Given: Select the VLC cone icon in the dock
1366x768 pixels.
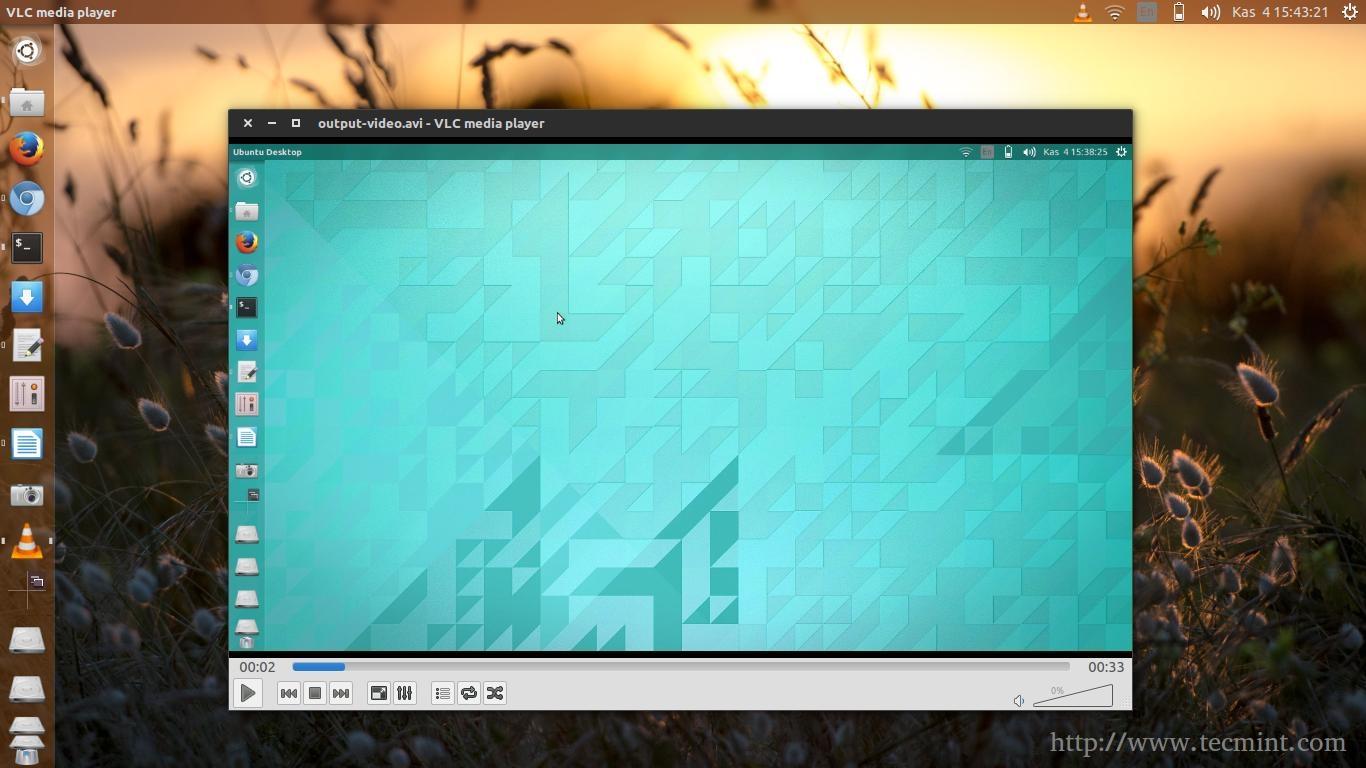Looking at the screenshot, I should click(x=26, y=542).
